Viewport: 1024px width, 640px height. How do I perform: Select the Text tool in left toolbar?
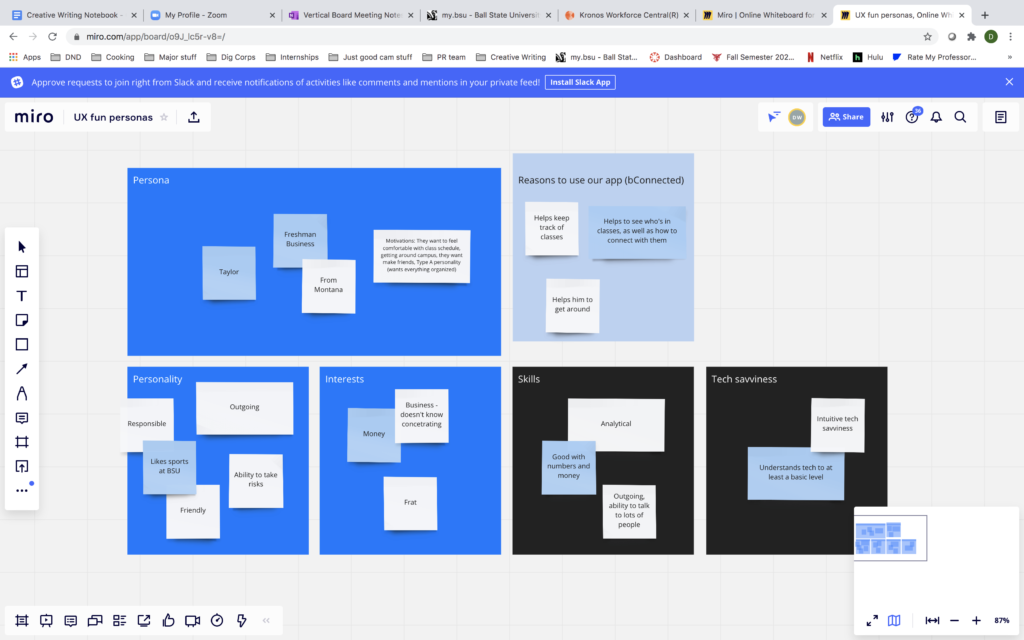[22, 296]
